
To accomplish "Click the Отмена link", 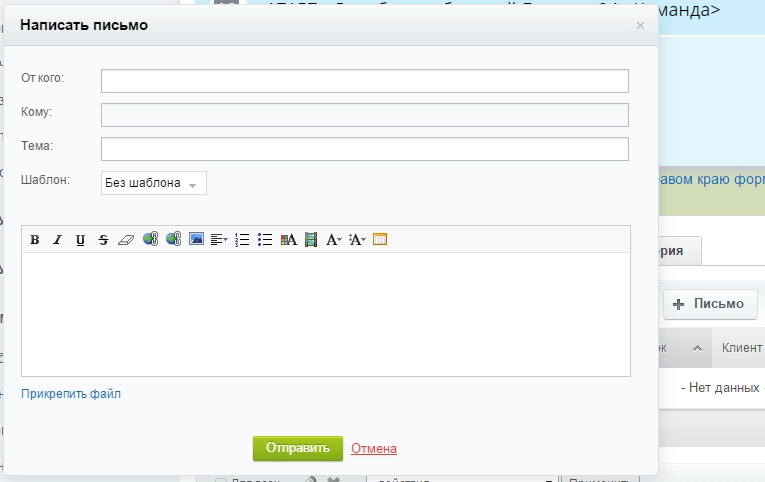I will tap(374, 449).
